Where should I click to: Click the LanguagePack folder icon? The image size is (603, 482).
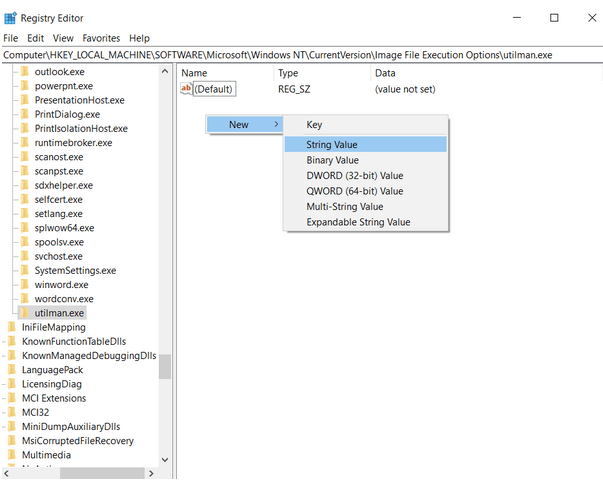12,370
